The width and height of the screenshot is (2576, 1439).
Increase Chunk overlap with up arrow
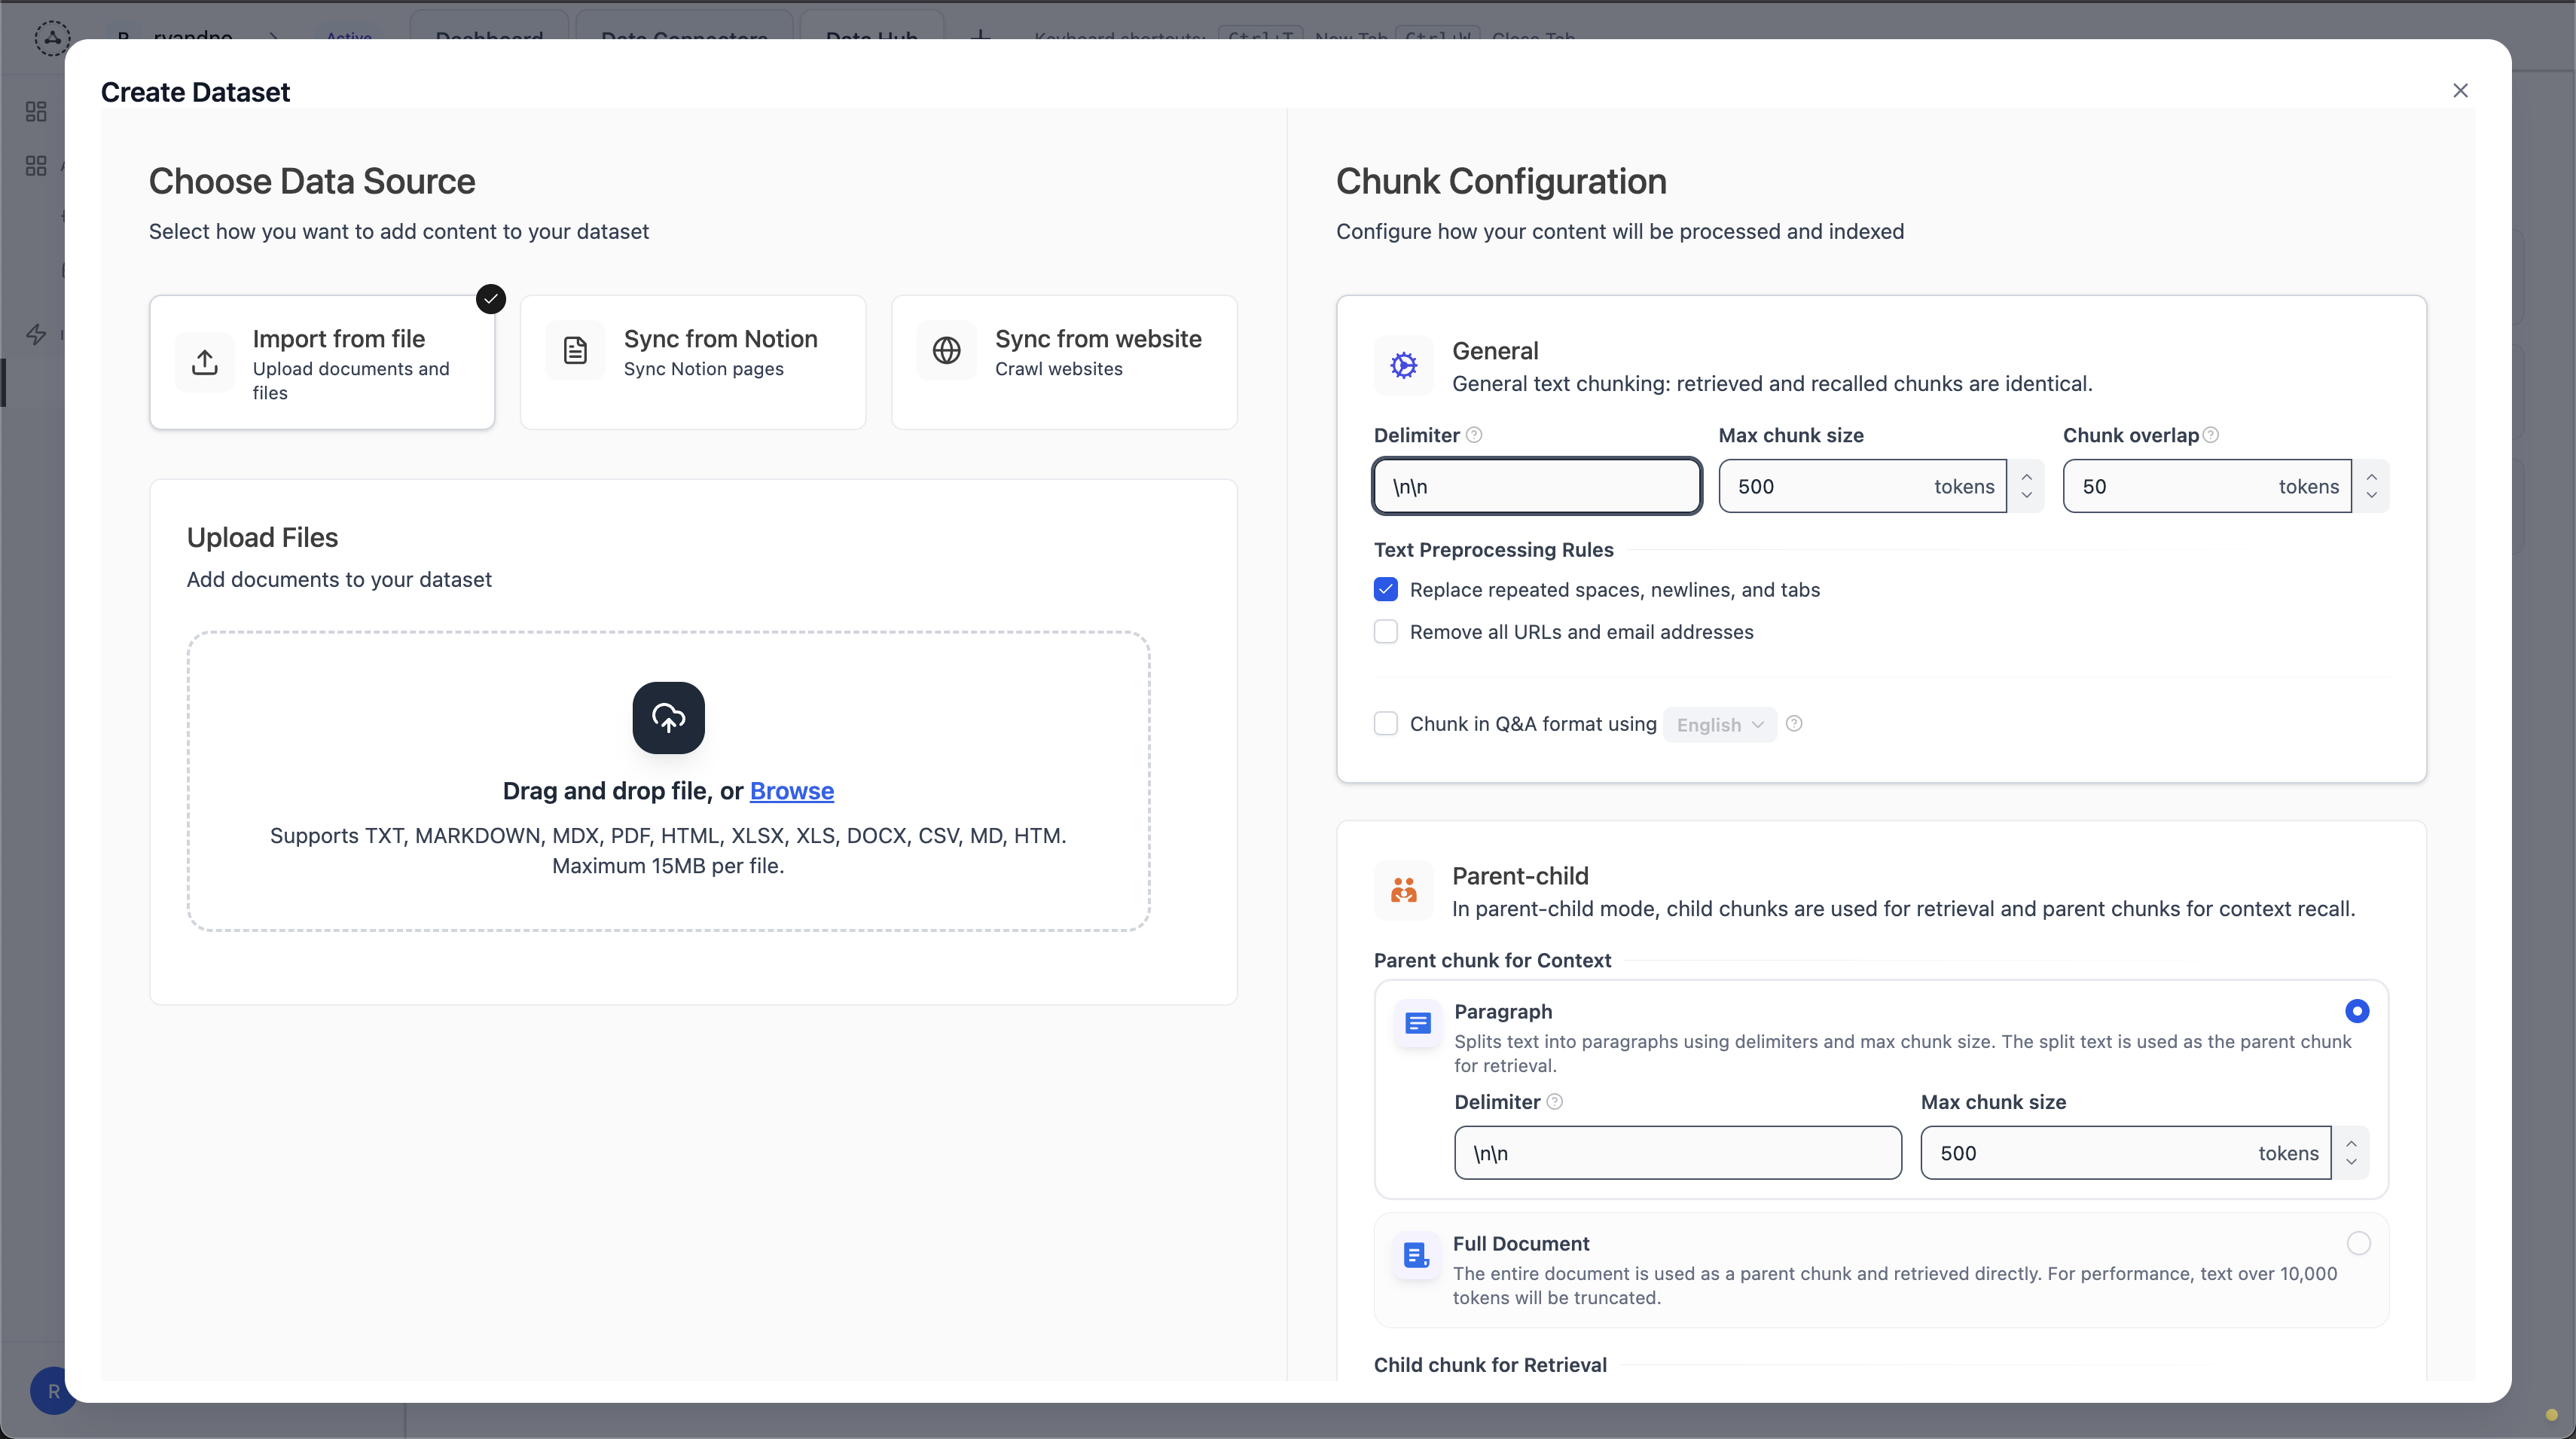coord(2371,476)
